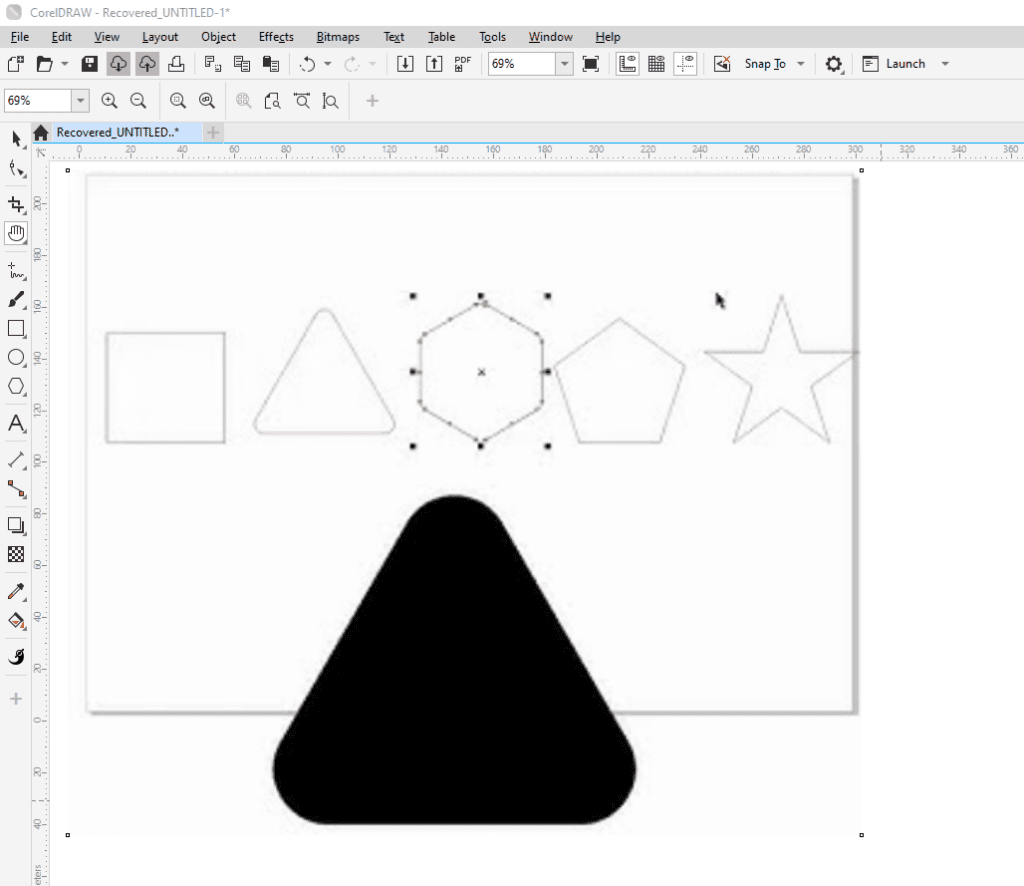Toggle the document grid display

click(x=657, y=63)
